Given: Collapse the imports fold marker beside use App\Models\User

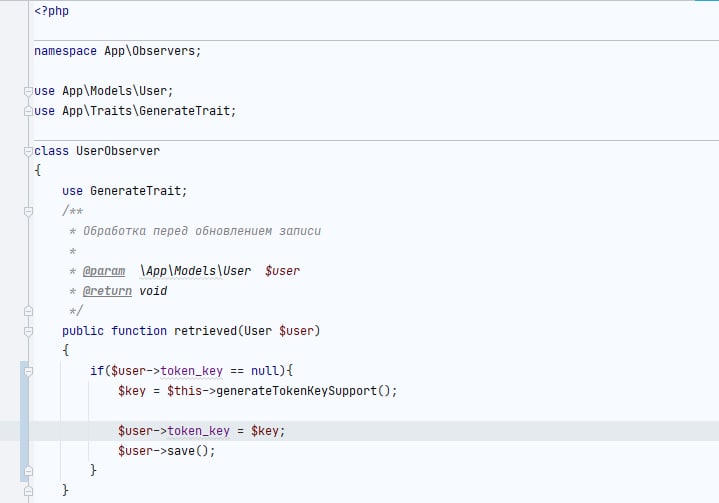Looking at the screenshot, I should (x=28, y=91).
